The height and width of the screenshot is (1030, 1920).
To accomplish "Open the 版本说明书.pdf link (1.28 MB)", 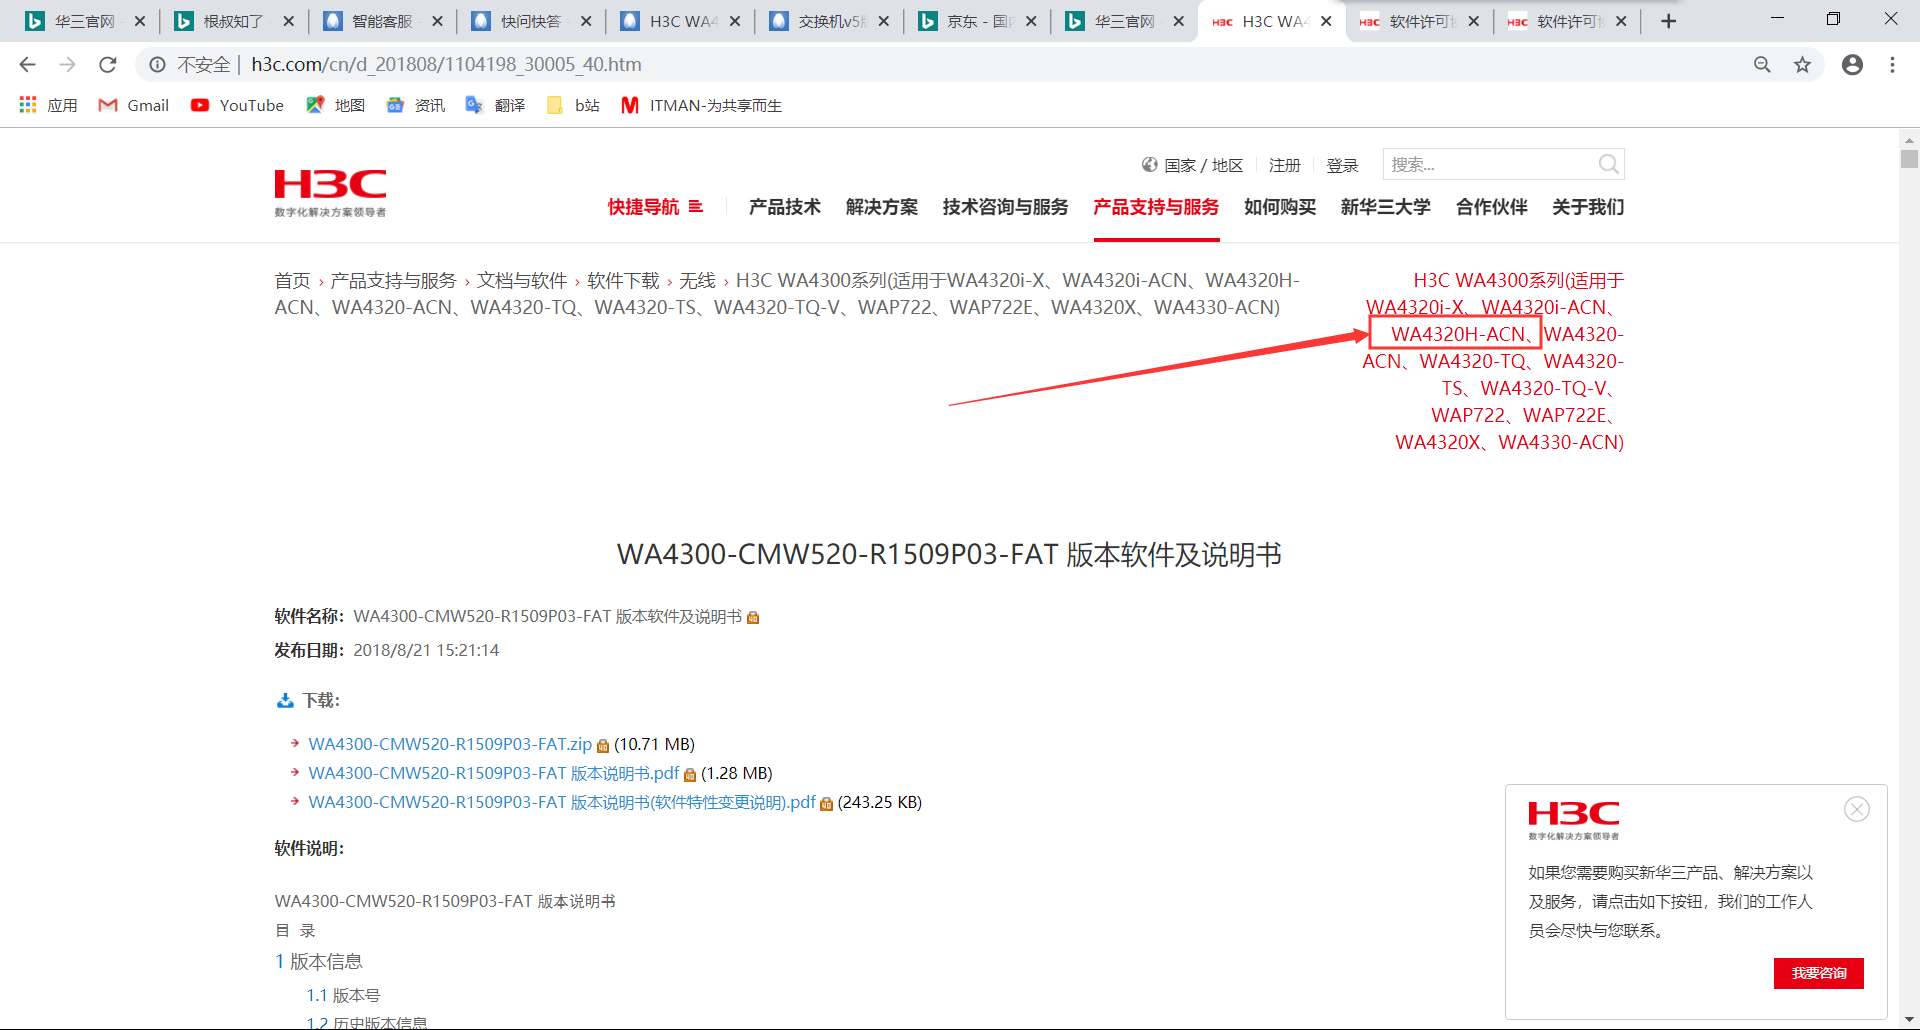I will (494, 773).
